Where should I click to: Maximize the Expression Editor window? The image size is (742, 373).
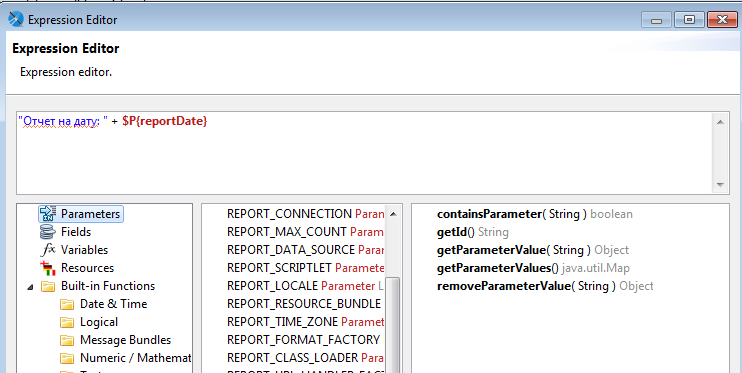click(689, 20)
